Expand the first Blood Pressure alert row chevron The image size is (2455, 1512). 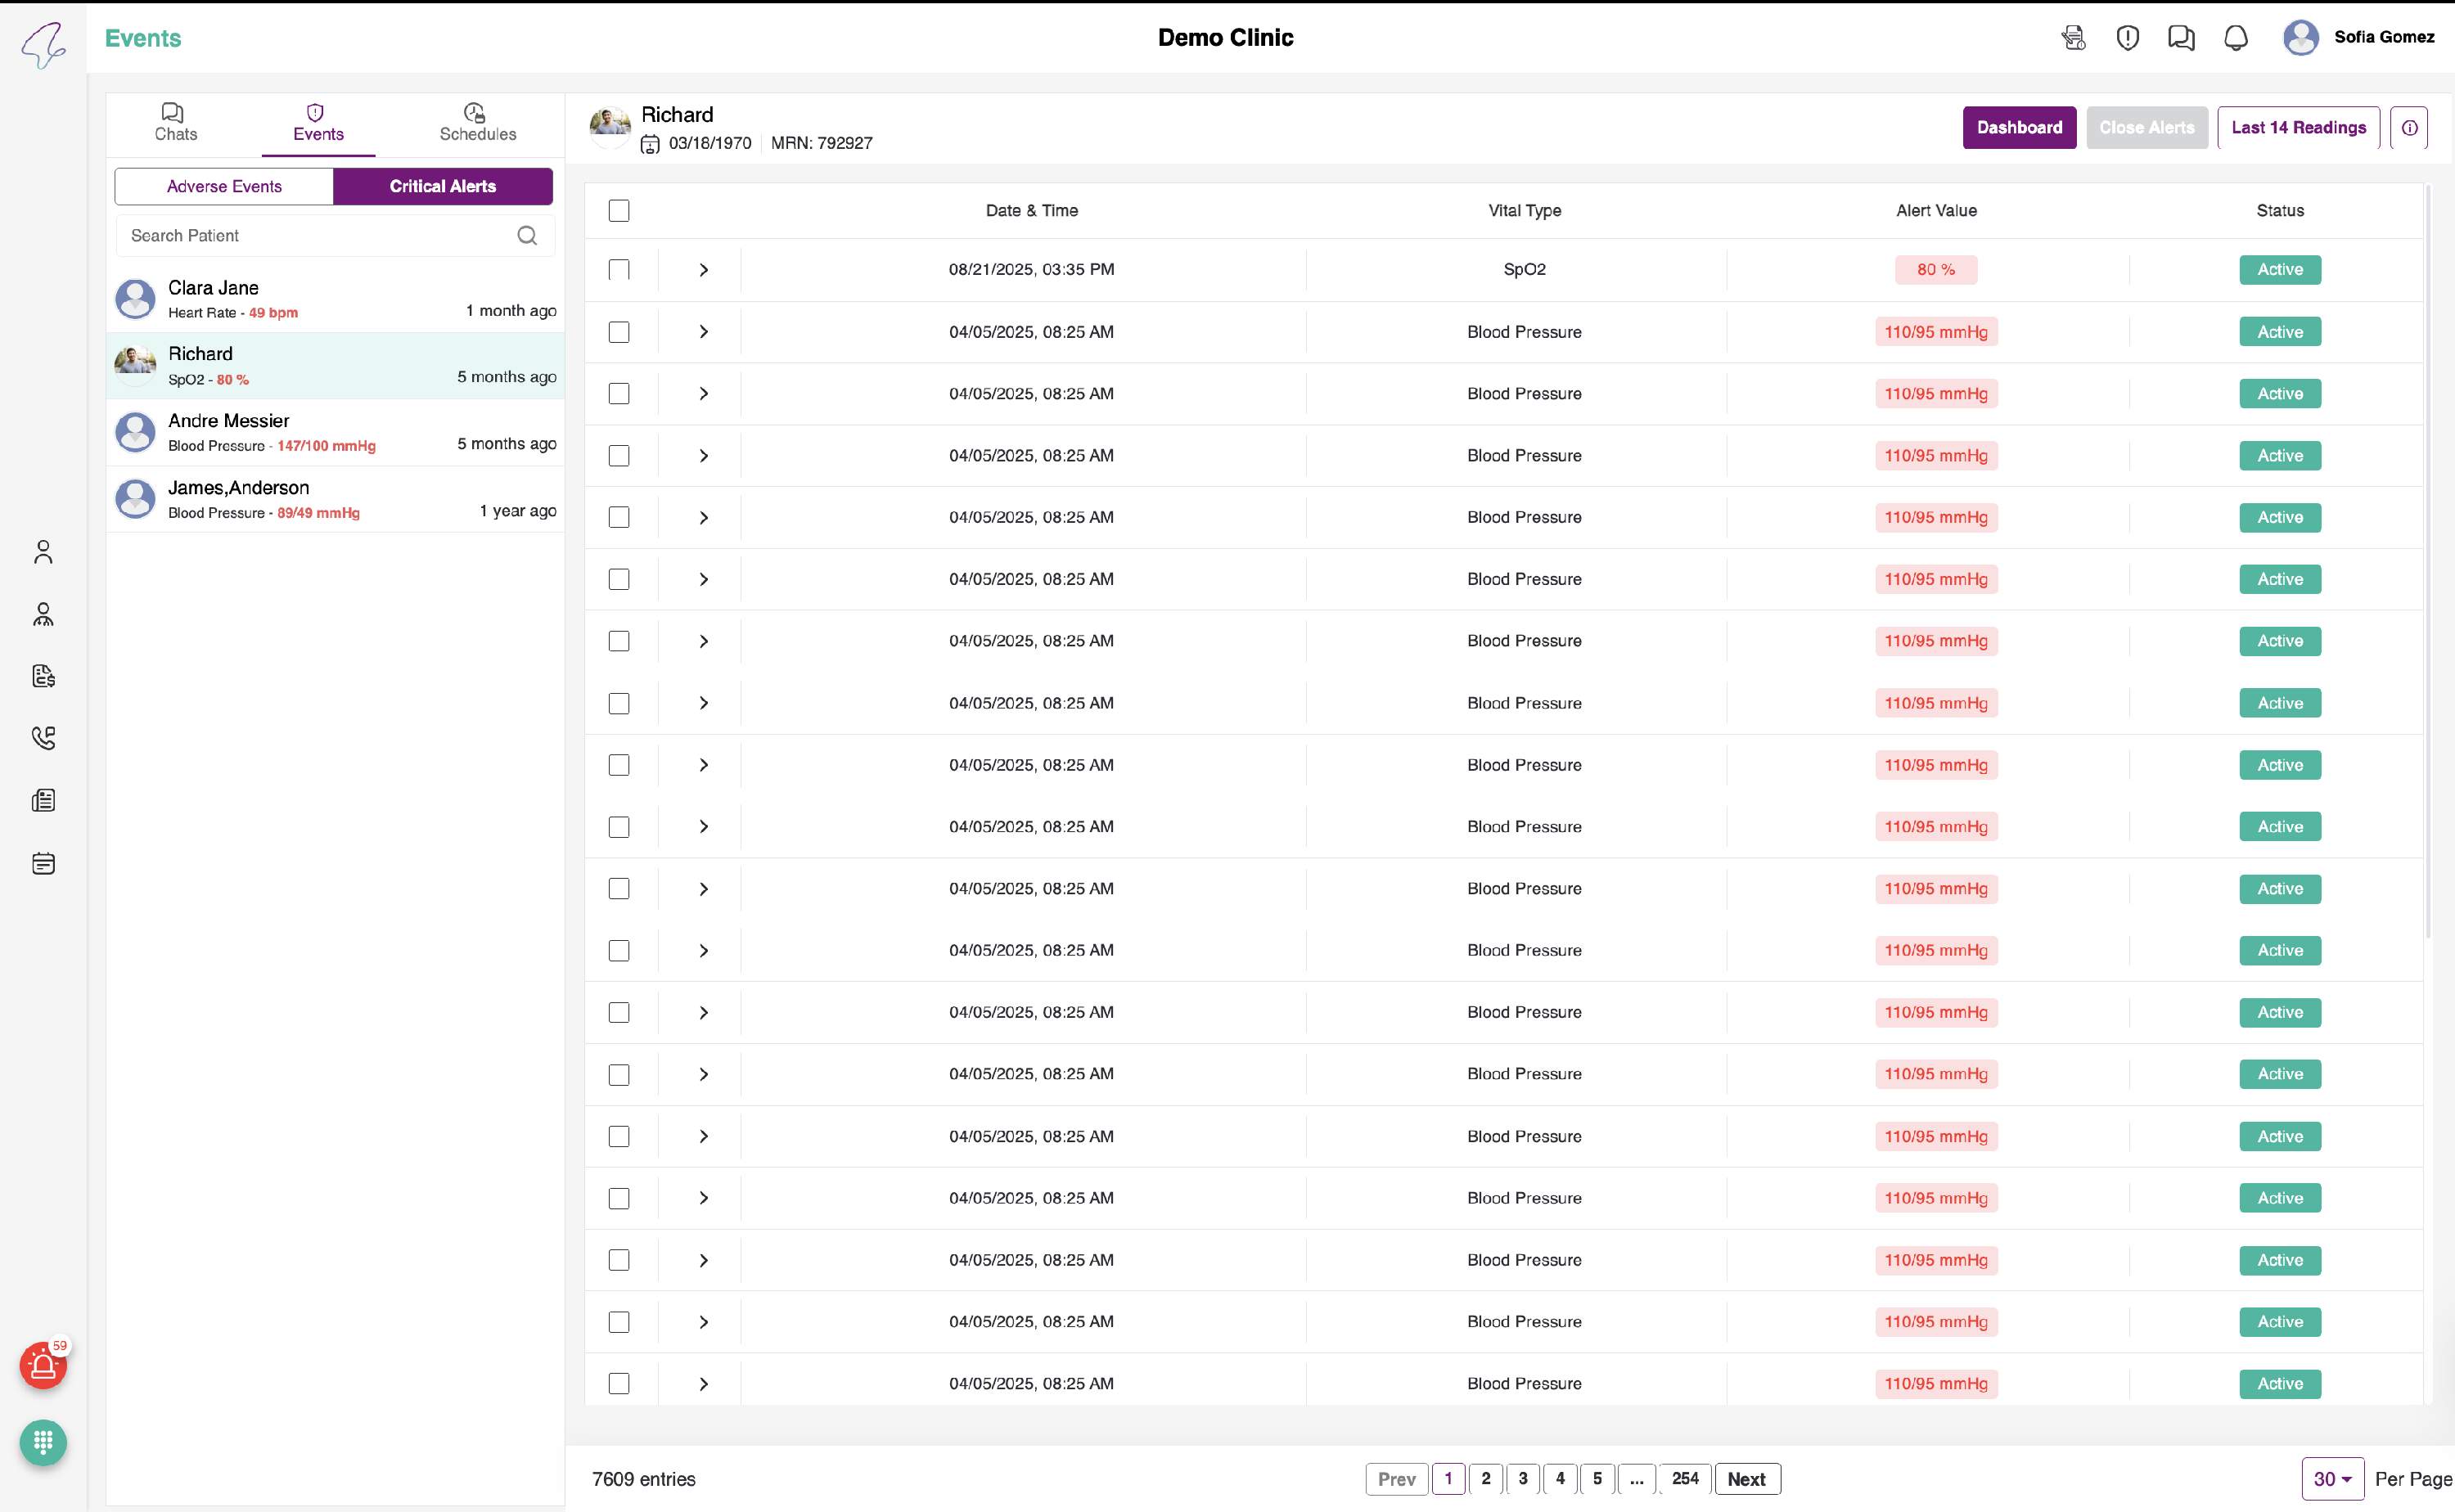(x=703, y=332)
